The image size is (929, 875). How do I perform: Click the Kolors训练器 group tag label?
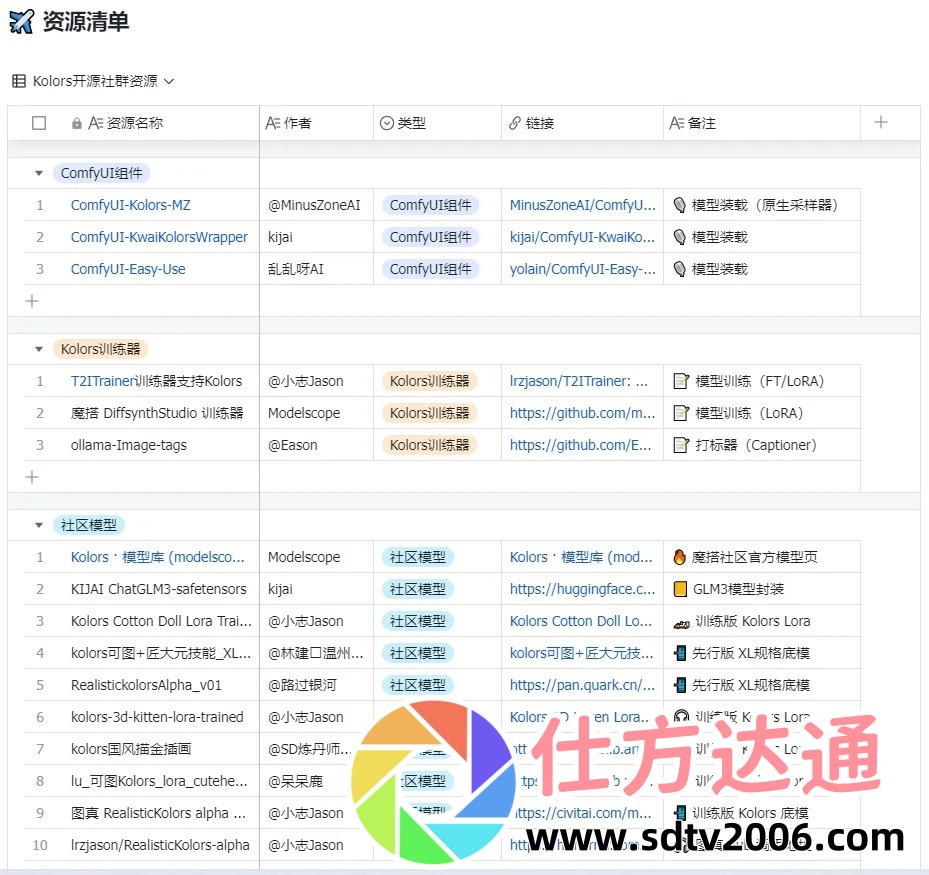100,349
